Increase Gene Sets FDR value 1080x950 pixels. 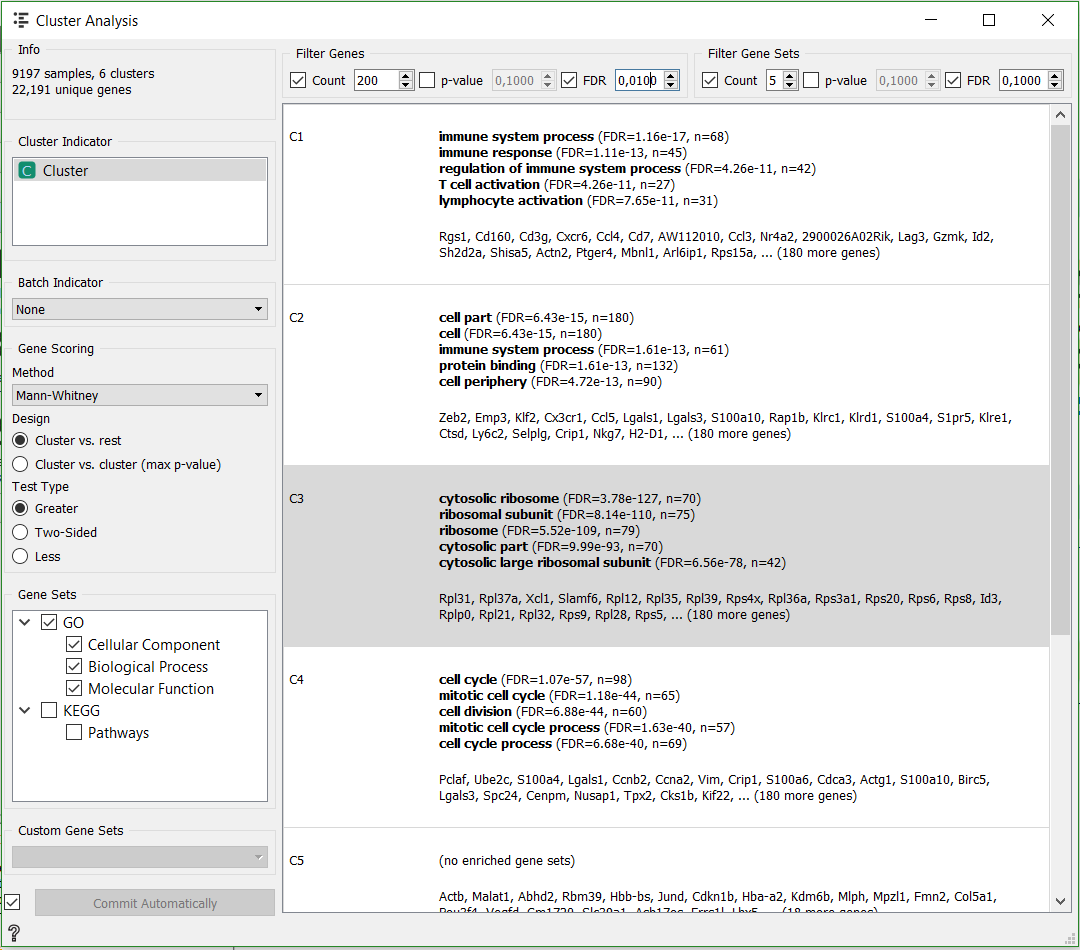[x=1055, y=76]
